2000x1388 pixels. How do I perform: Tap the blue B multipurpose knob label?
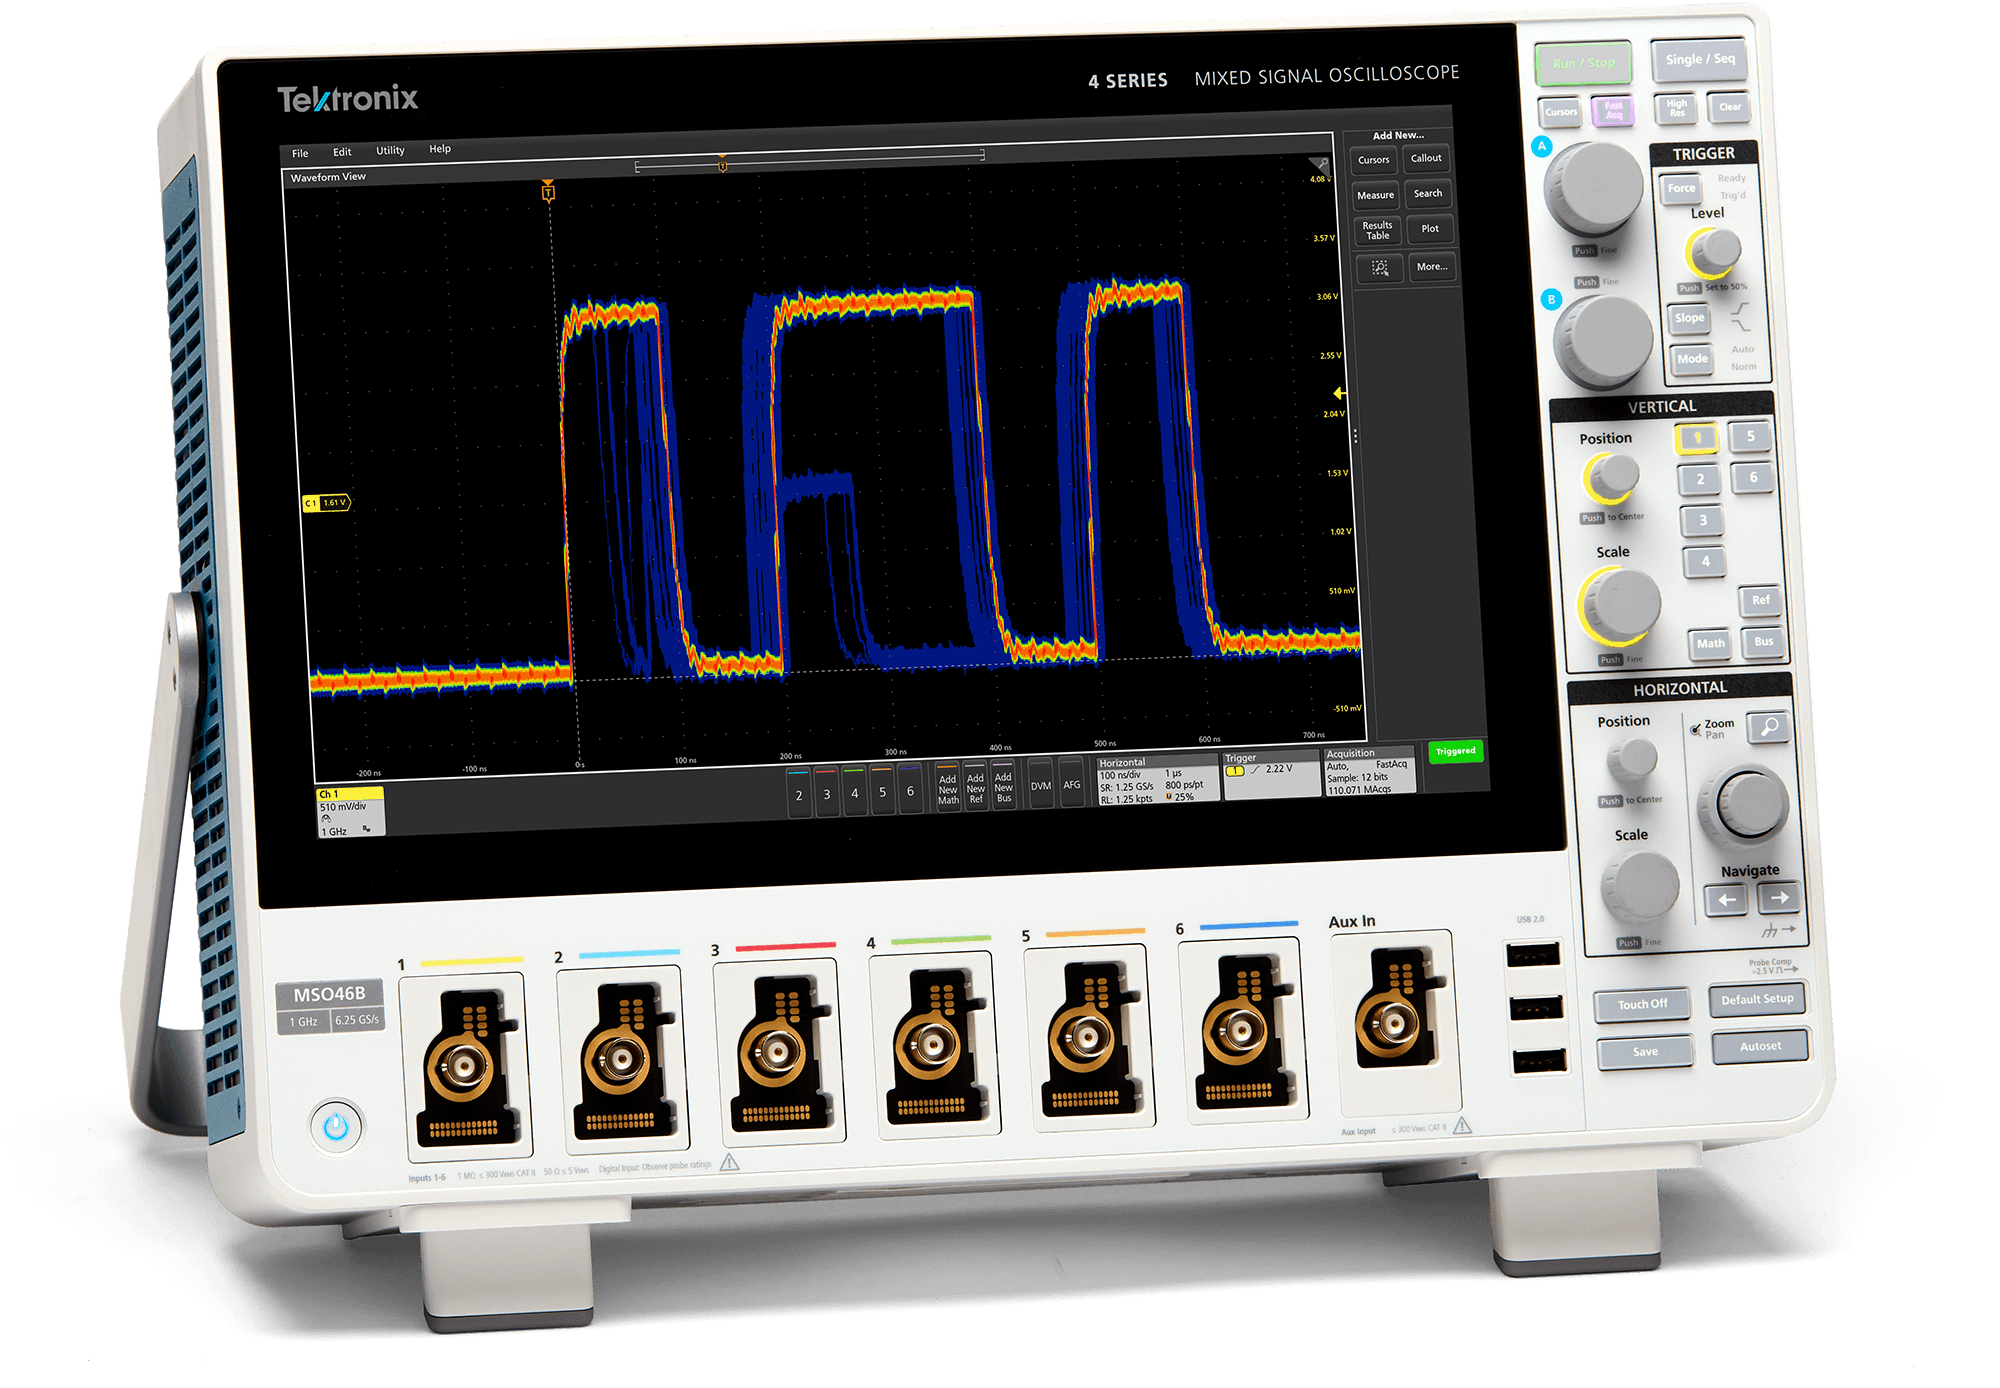1551,299
